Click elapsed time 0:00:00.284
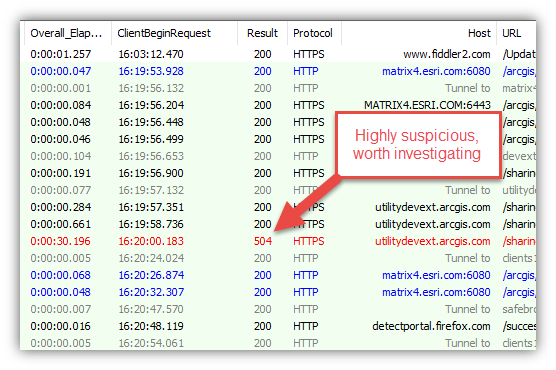 61,208
